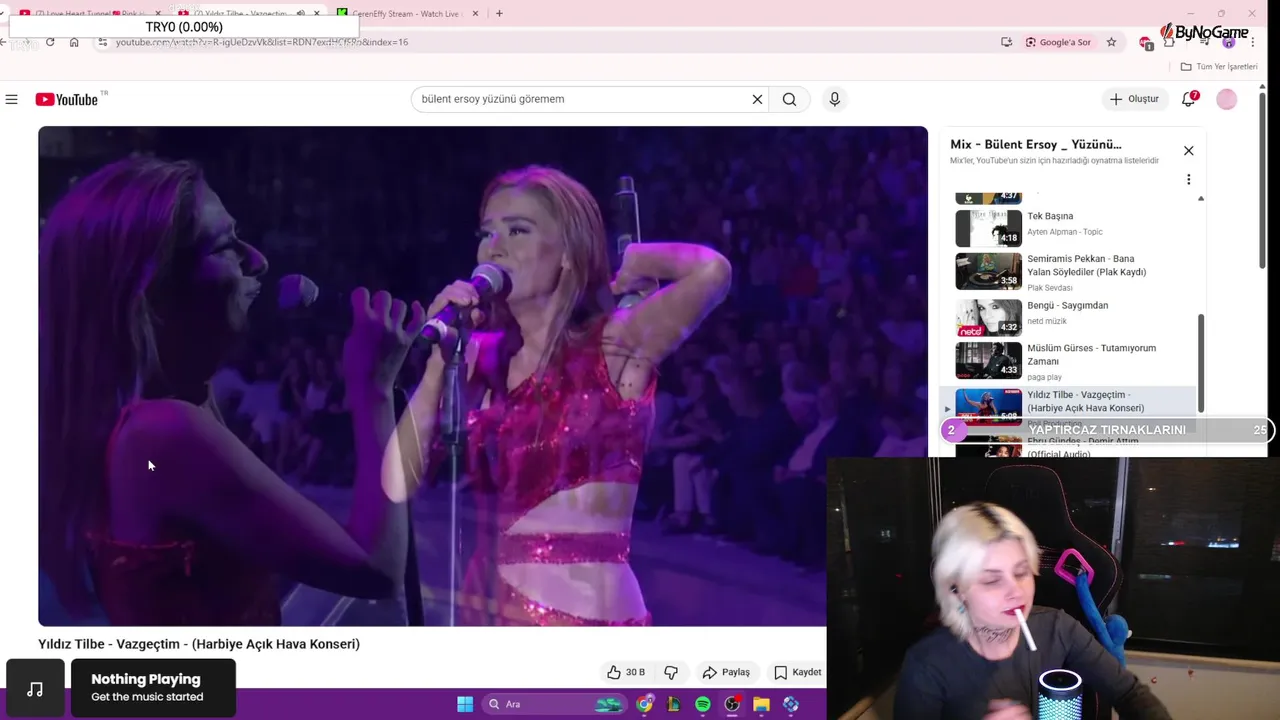Open the Windows Start menu
This screenshot has width=1280, height=720.
[465, 704]
